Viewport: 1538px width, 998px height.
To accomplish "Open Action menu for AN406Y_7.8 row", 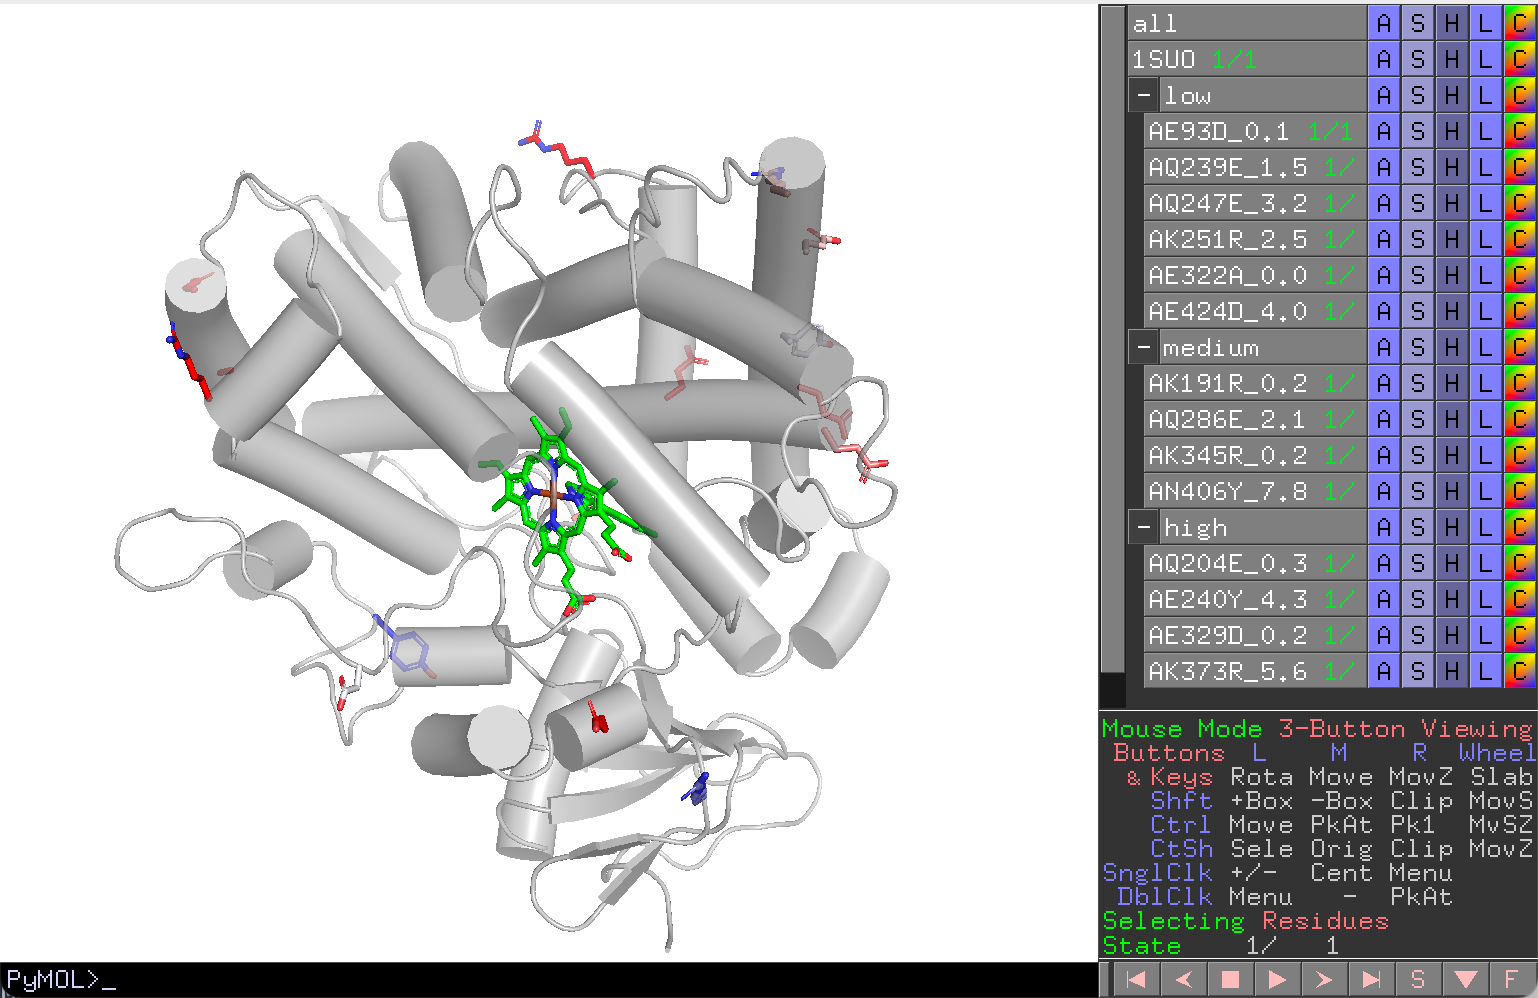I will click(1384, 491).
